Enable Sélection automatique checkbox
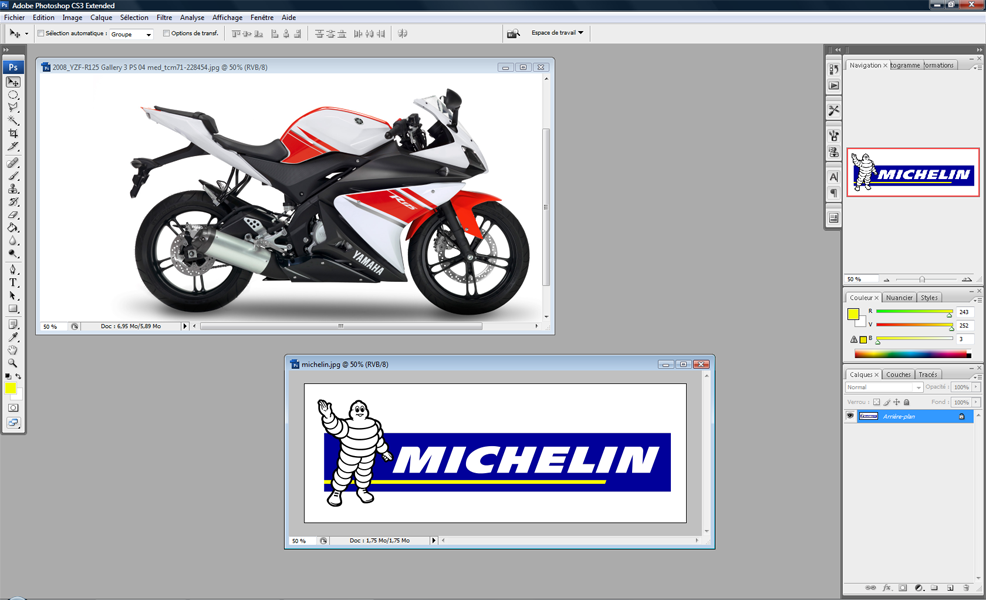This screenshot has width=986, height=600. (41, 33)
